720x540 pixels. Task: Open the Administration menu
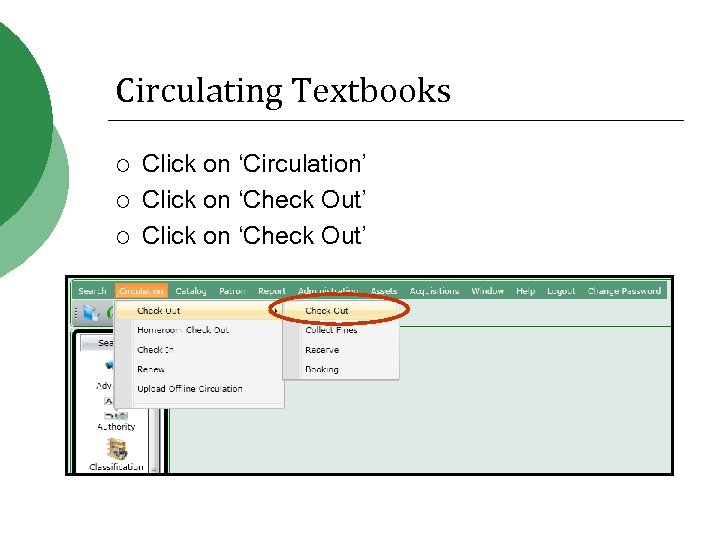[x=327, y=291]
